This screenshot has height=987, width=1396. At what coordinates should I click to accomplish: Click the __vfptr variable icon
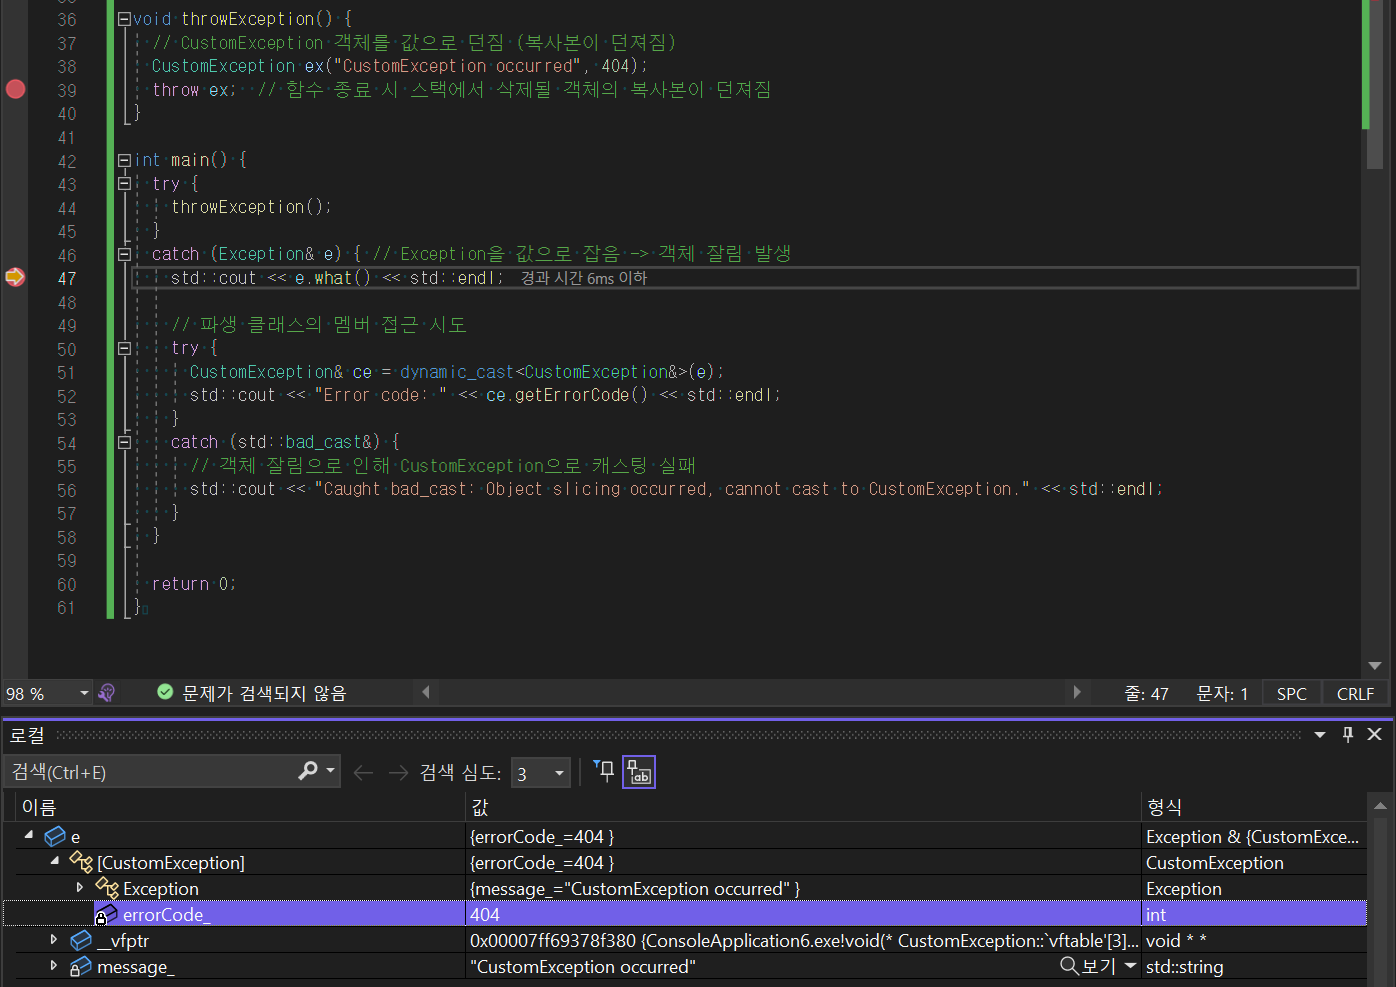pyautogui.click(x=81, y=940)
